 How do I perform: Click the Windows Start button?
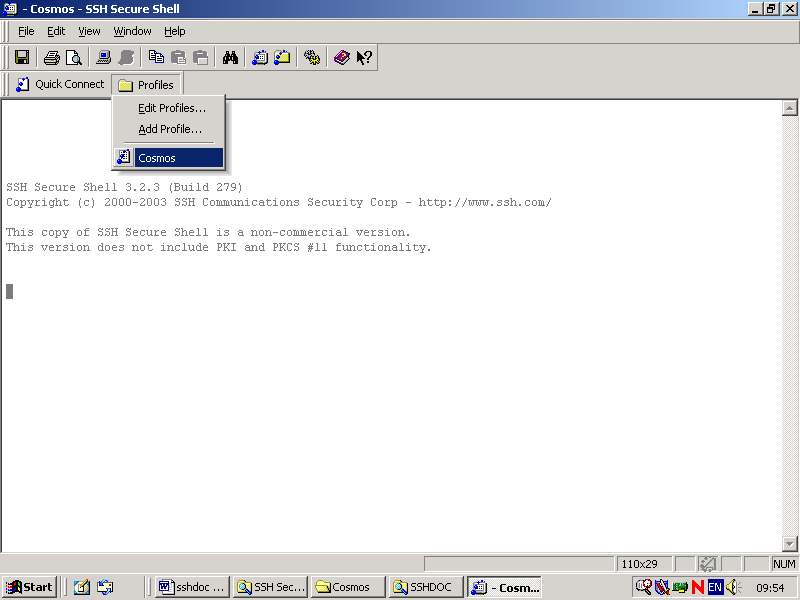click(30, 587)
